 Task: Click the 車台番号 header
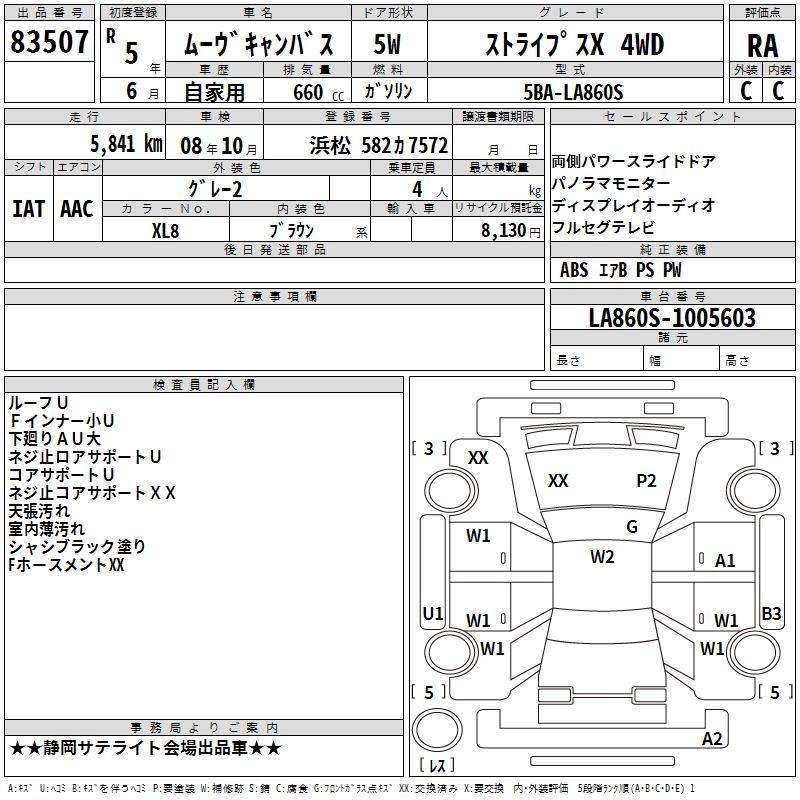click(x=672, y=296)
